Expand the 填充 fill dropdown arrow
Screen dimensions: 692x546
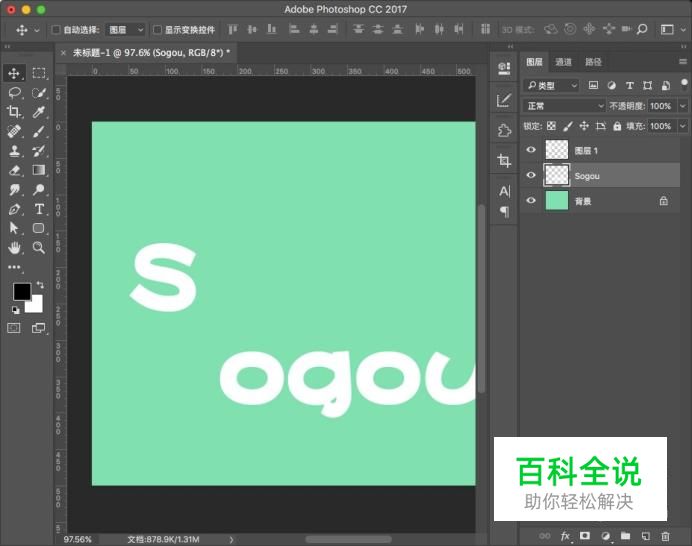pyautogui.click(x=683, y=126)
